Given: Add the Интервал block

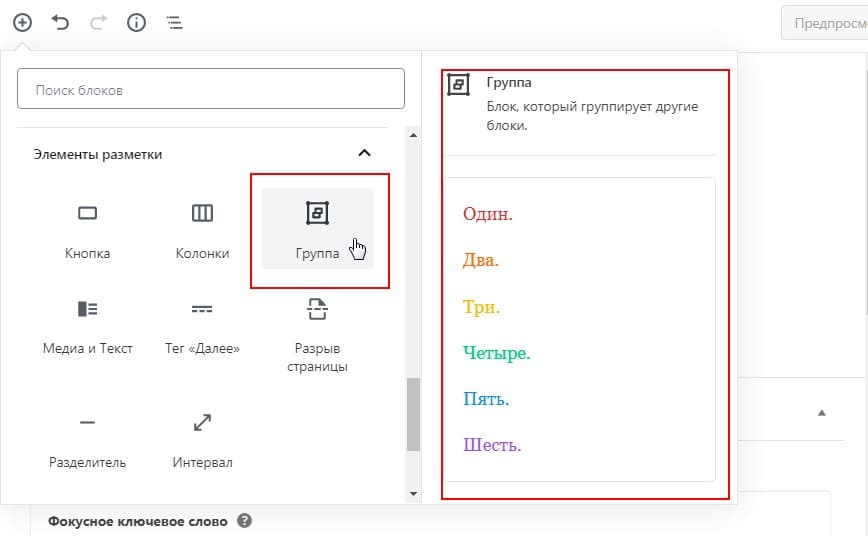Looking at the screenshot, I should (203, 440).
